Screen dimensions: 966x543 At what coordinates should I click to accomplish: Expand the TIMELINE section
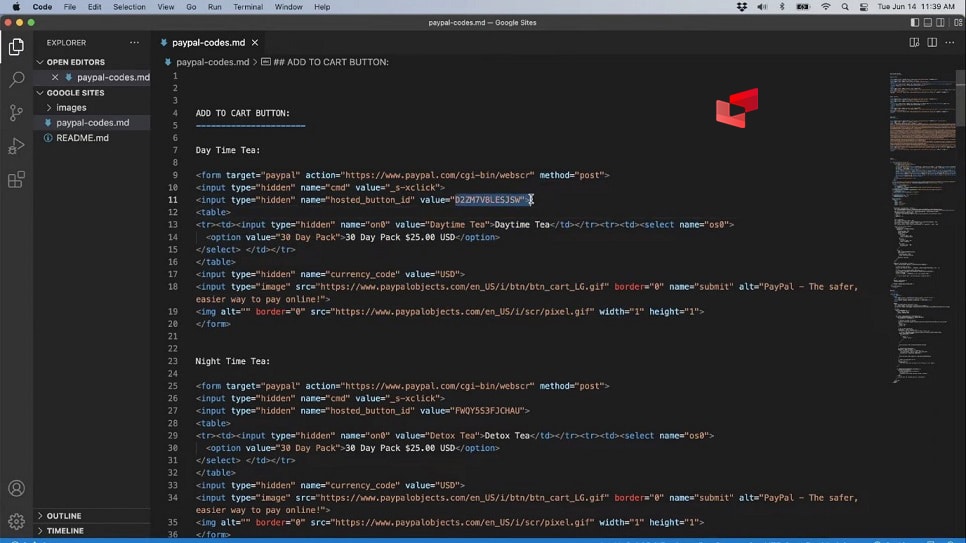(x=65, y=531)
